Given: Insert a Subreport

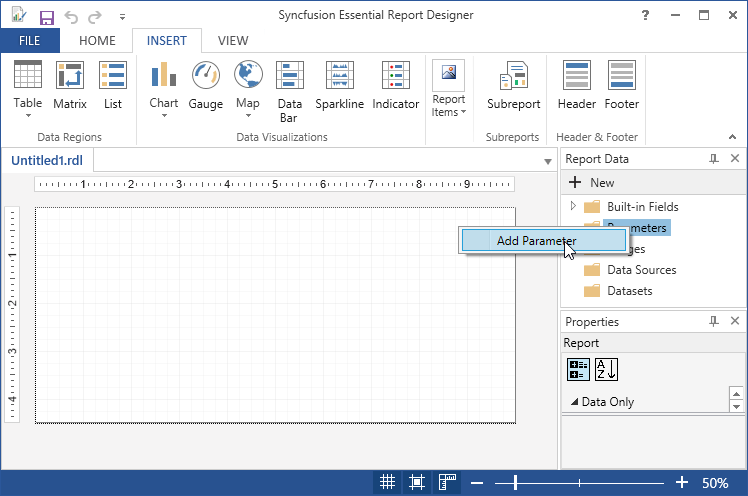Looking at the screenshot, I should tap(513, 85).
